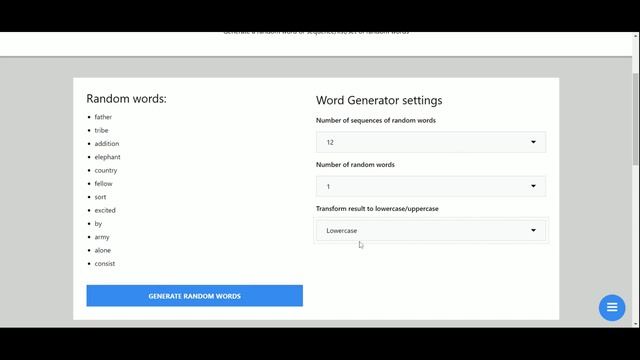
Task: Click the Generate Random Words button
Action: (194, 296)
